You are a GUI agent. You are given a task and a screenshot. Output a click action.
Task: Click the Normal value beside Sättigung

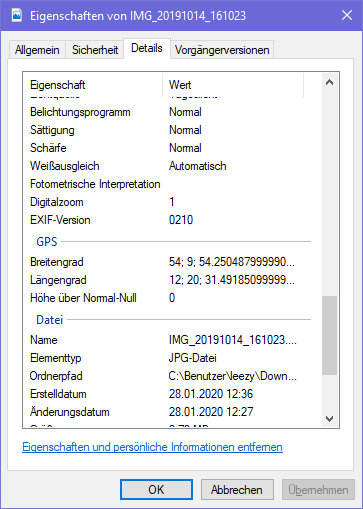tap(185, 130)
